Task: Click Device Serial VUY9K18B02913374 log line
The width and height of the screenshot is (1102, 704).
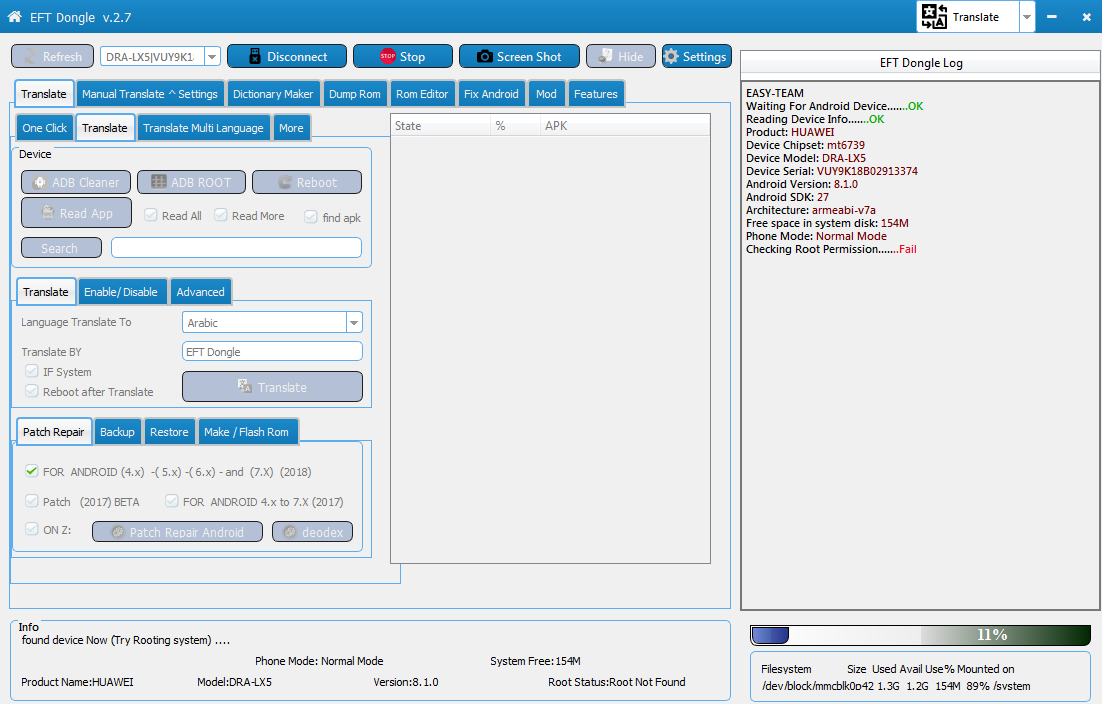Action: pos(831,171)
